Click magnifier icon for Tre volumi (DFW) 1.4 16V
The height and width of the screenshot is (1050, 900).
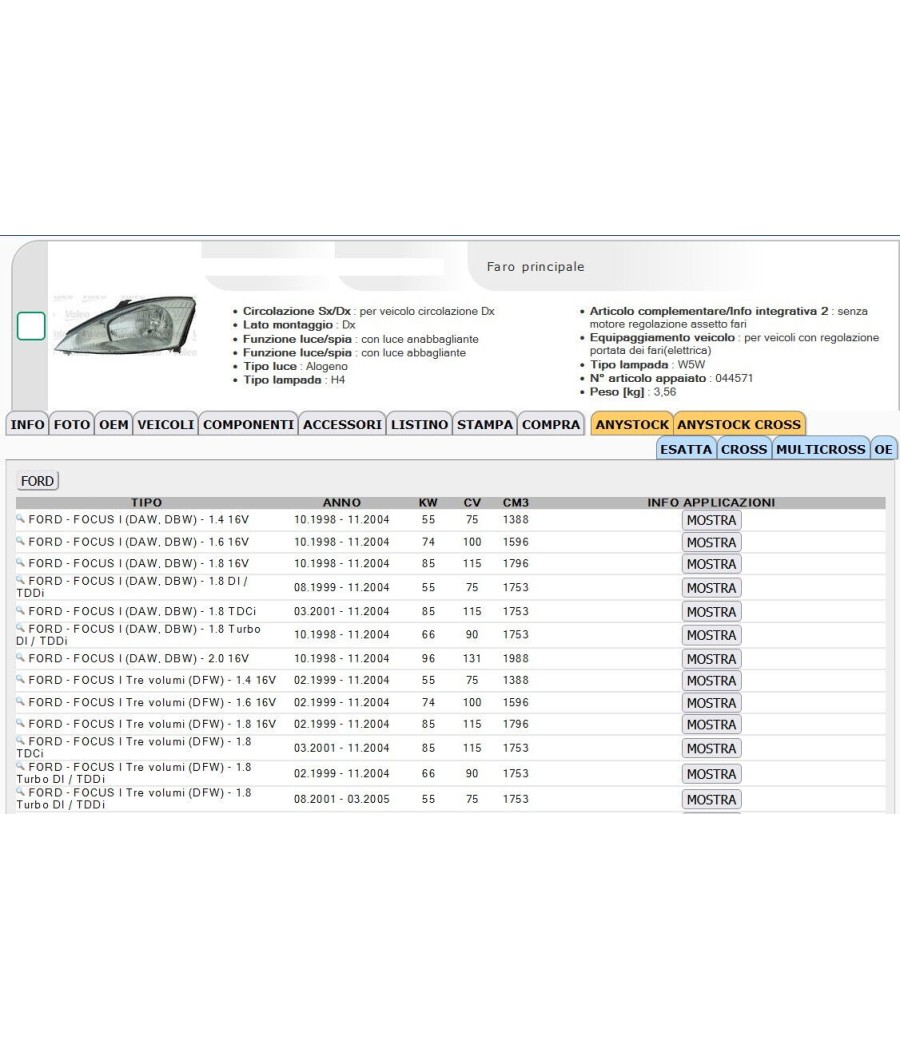point(21,679)
